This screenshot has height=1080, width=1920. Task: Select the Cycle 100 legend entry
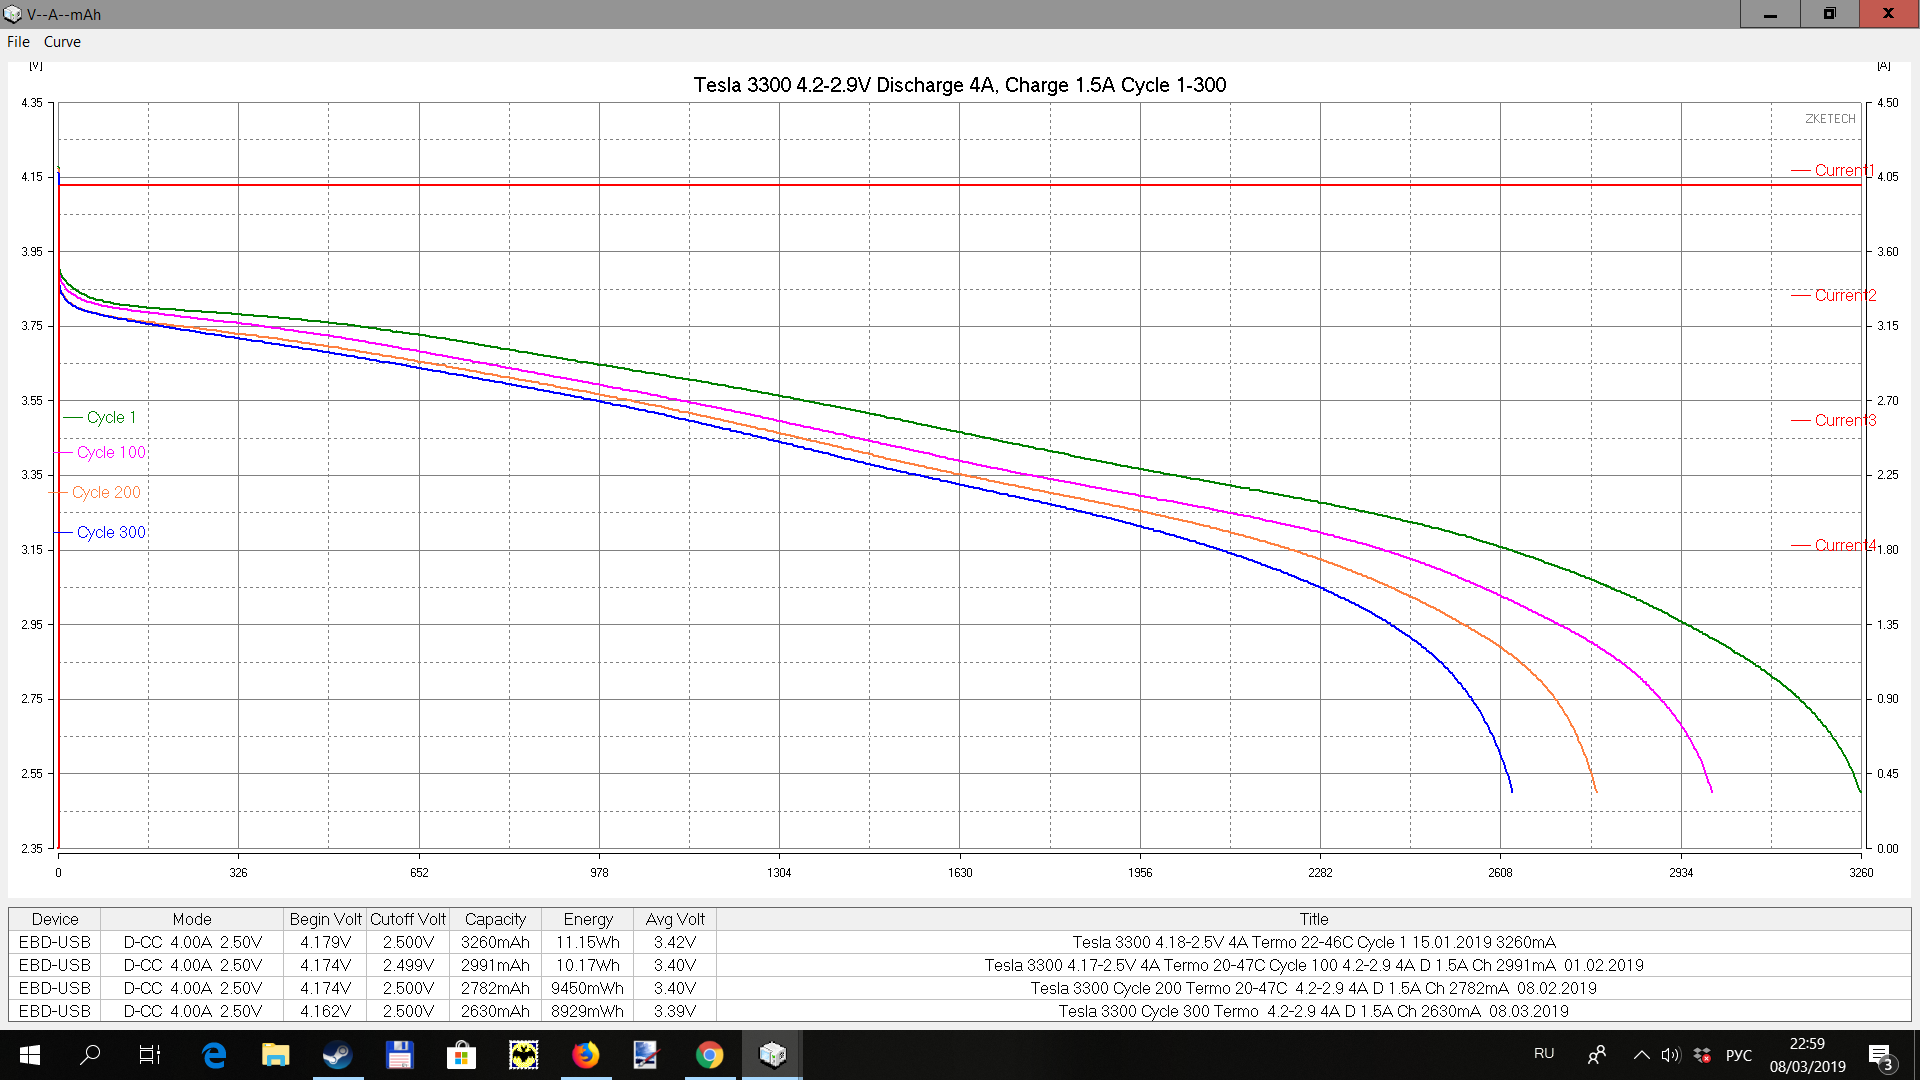(x=111, y=452)
